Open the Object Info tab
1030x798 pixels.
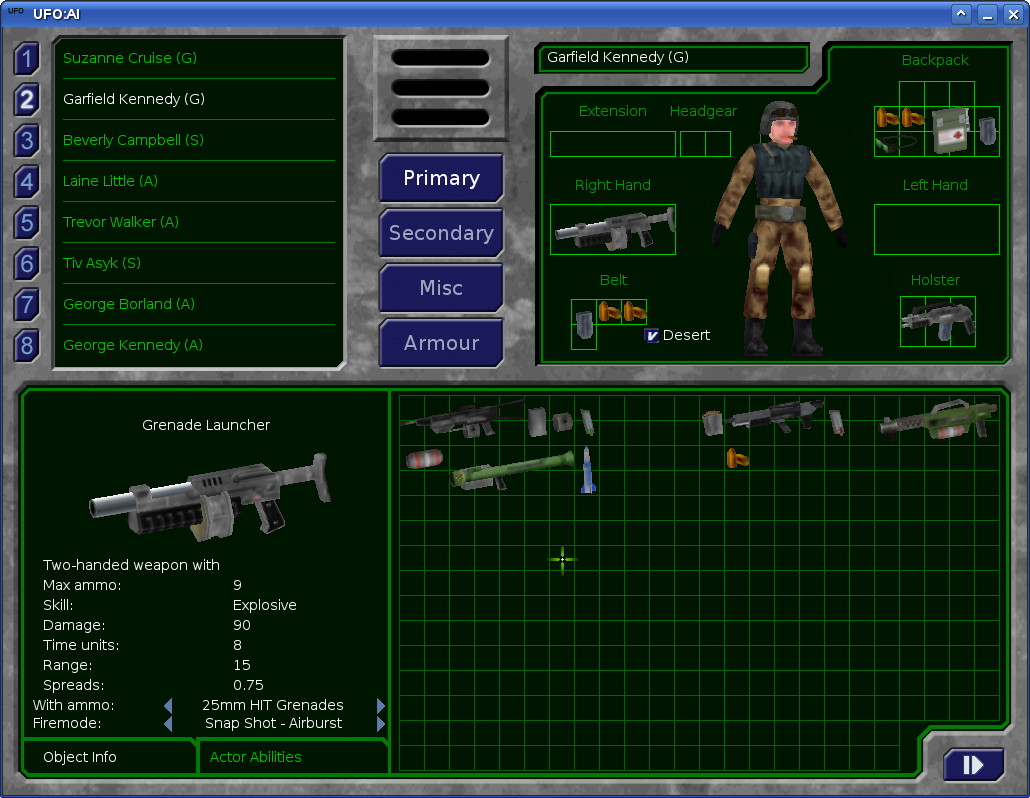click(110, 757)
